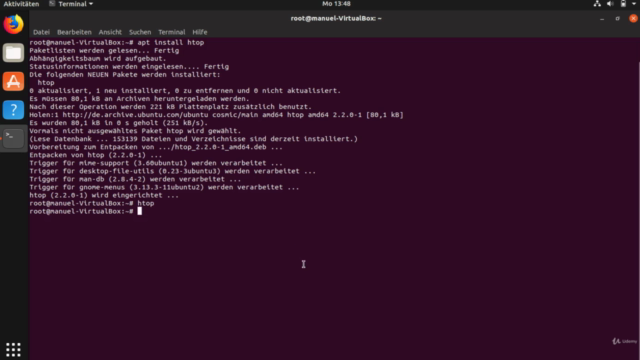Open the Terminal menu in menu bar
The image size is (640, 360).
point(171,32)
